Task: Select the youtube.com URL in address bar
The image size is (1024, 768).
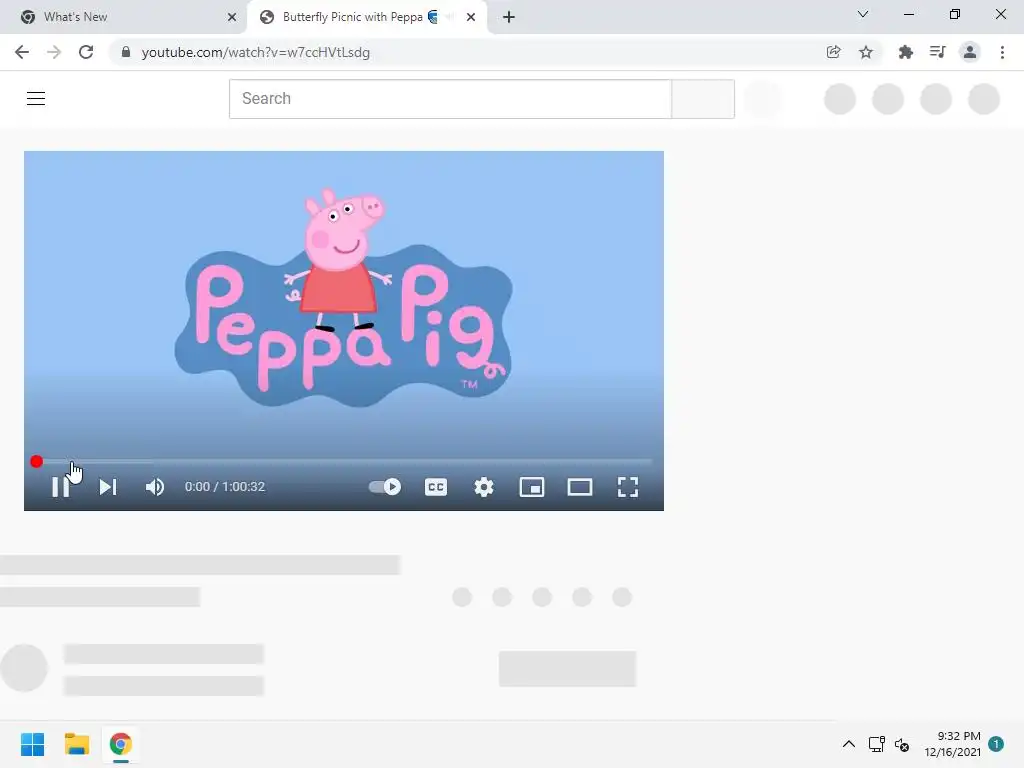Action: point(255,52)
